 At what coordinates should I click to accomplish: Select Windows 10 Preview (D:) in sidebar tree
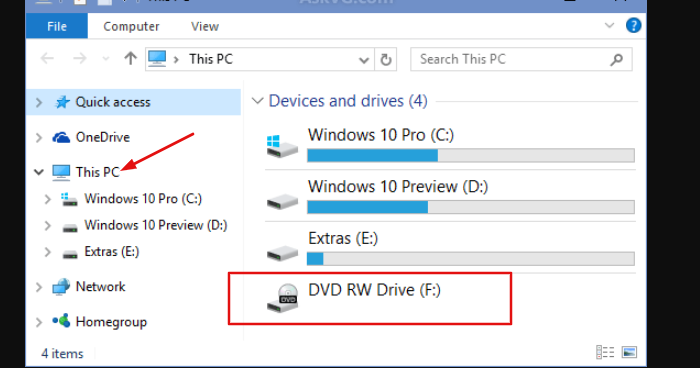(x=156, y=225)
